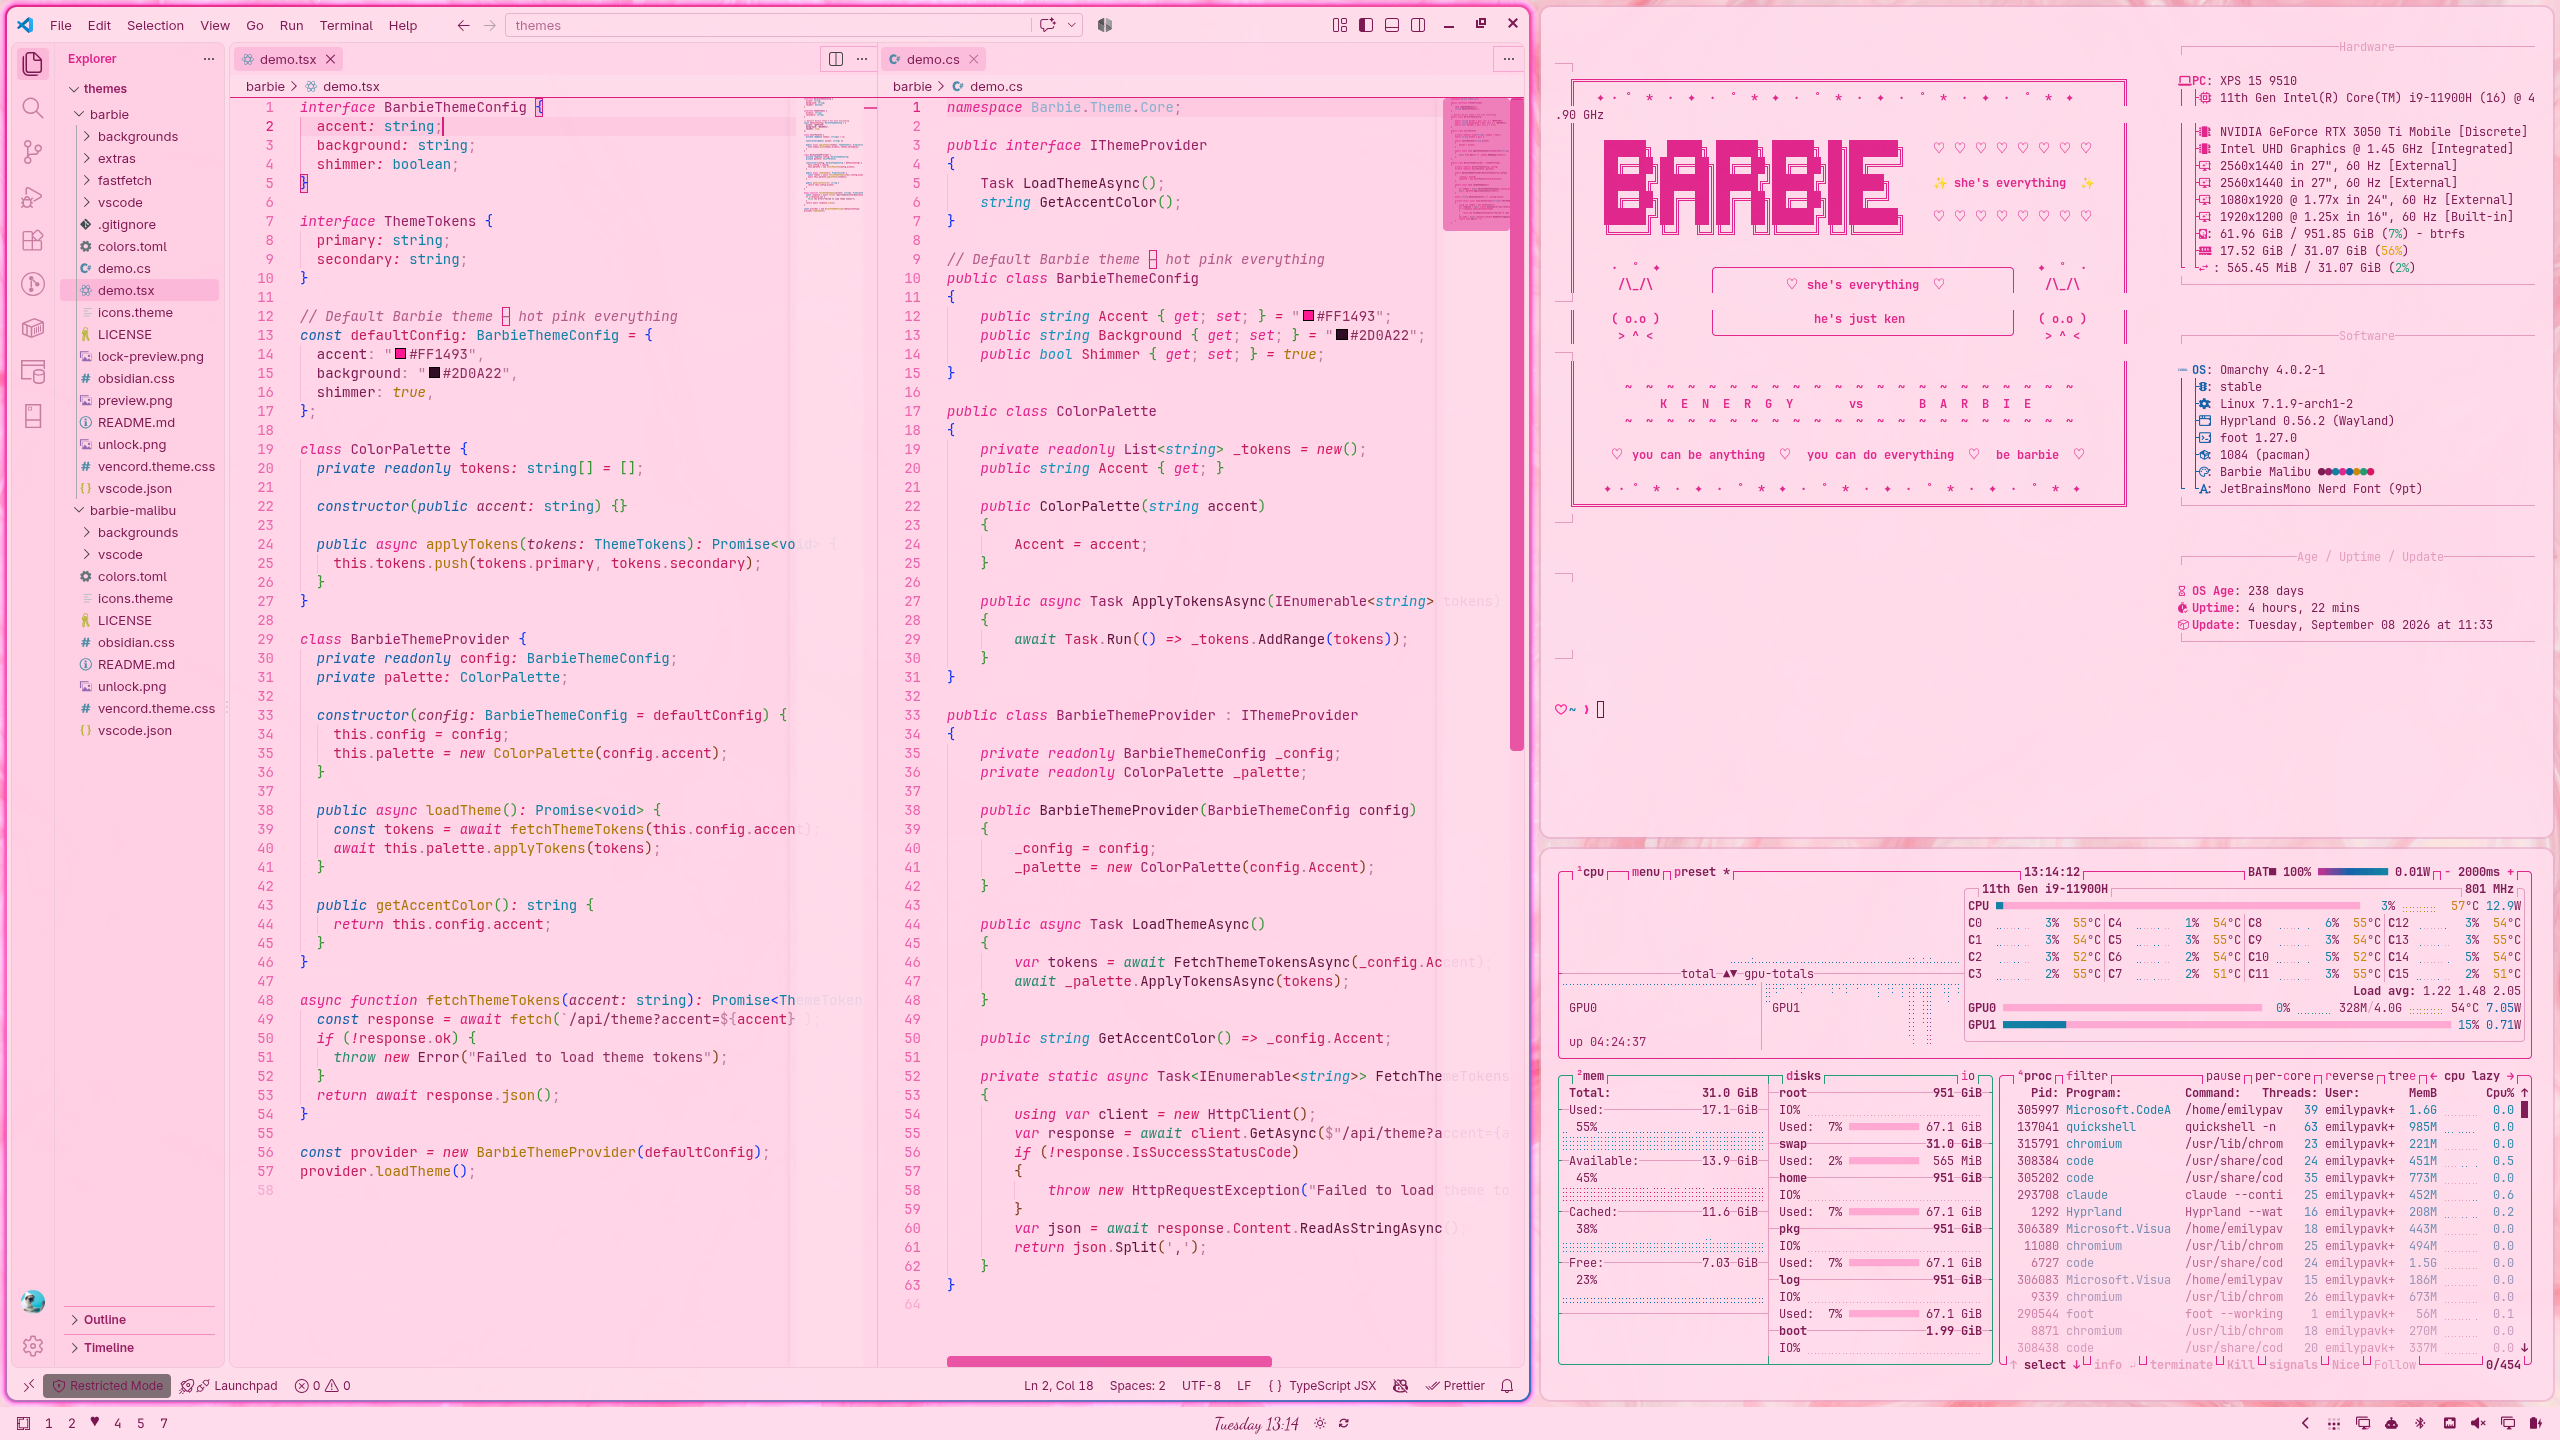
Task: Click the #FF1493 color swatch in demo.tsx
Action: [x=400, y=354]
